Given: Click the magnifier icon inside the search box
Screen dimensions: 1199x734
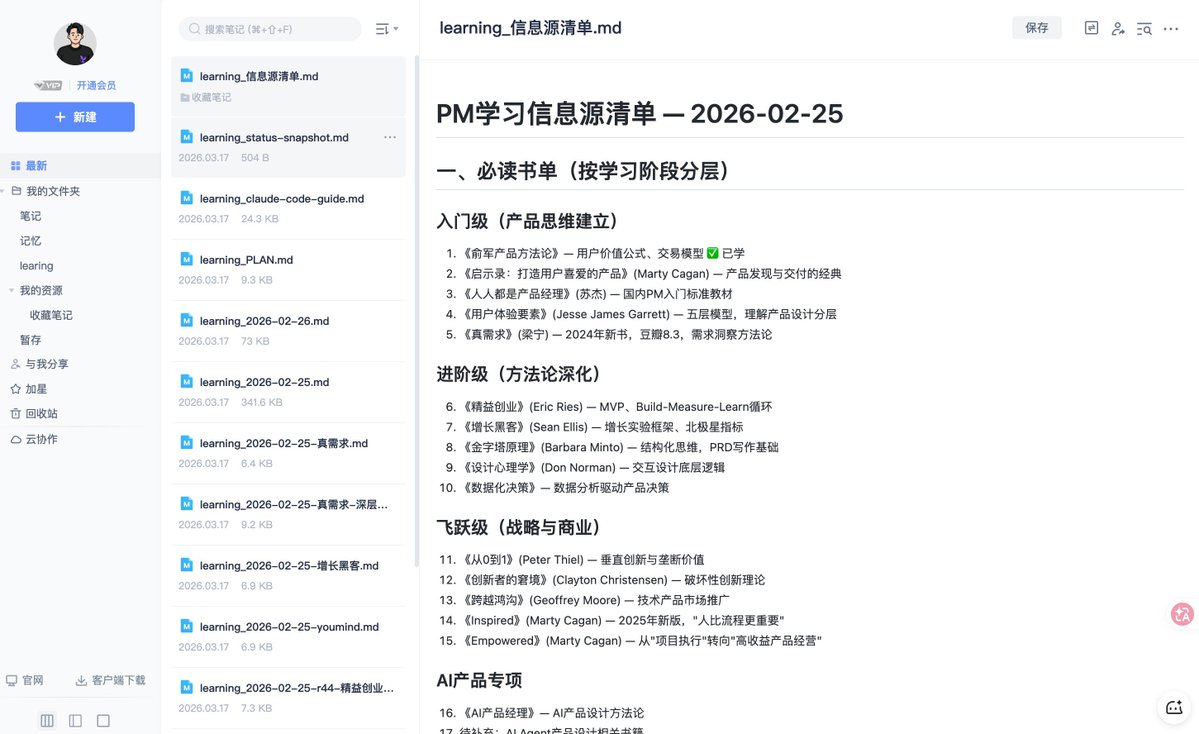Looking at the screenshot, I should click(x=194, y=29).
